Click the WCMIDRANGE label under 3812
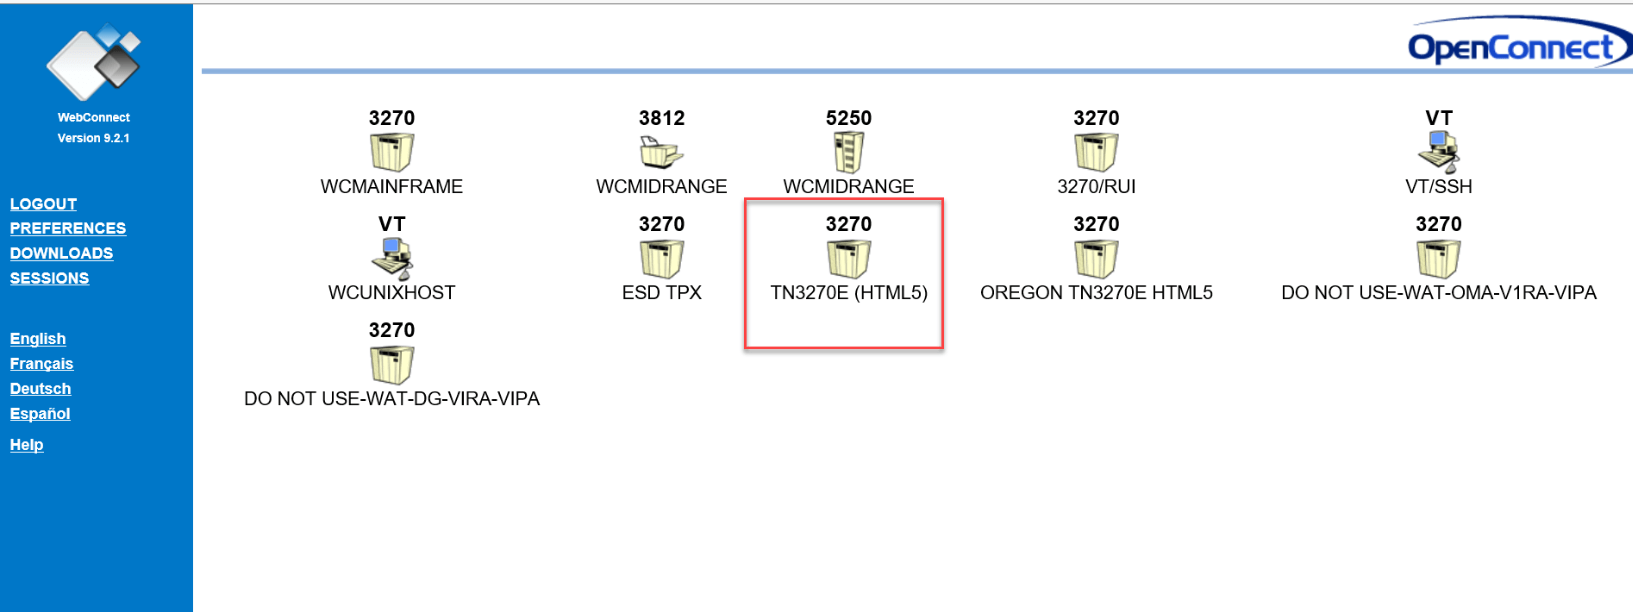This screenshot has height=612, width=1633. coord(662,187)
